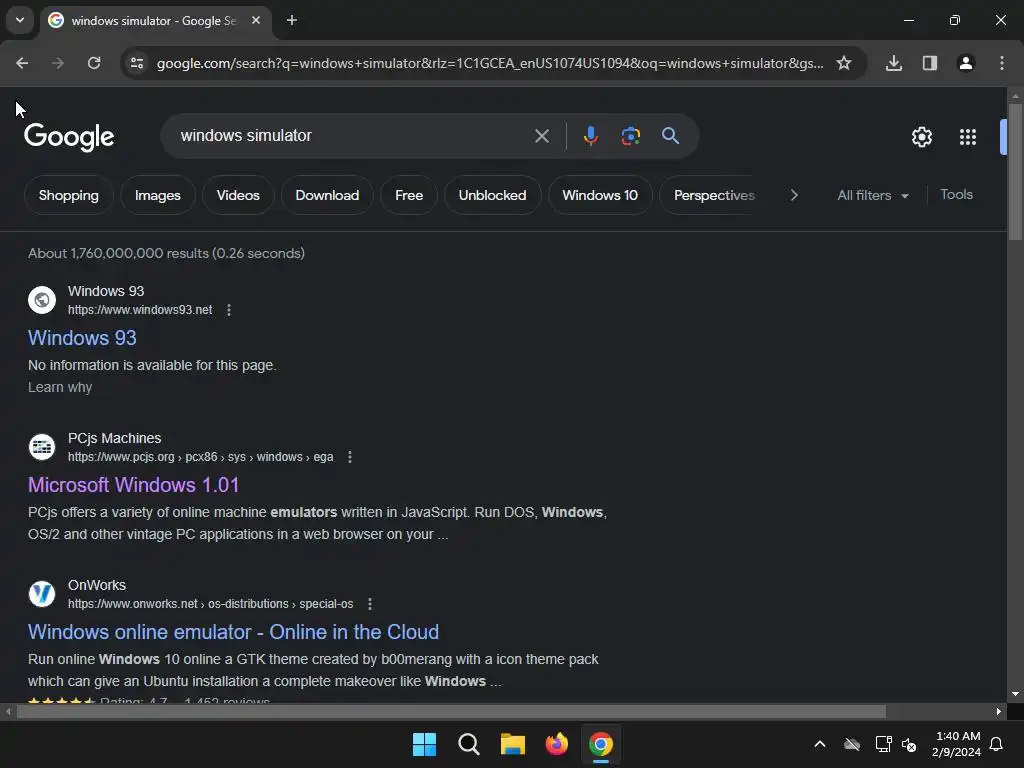Click the vertical page scrollbar
Viewport: 1024px width, 768px height.
pos(1015,171)
